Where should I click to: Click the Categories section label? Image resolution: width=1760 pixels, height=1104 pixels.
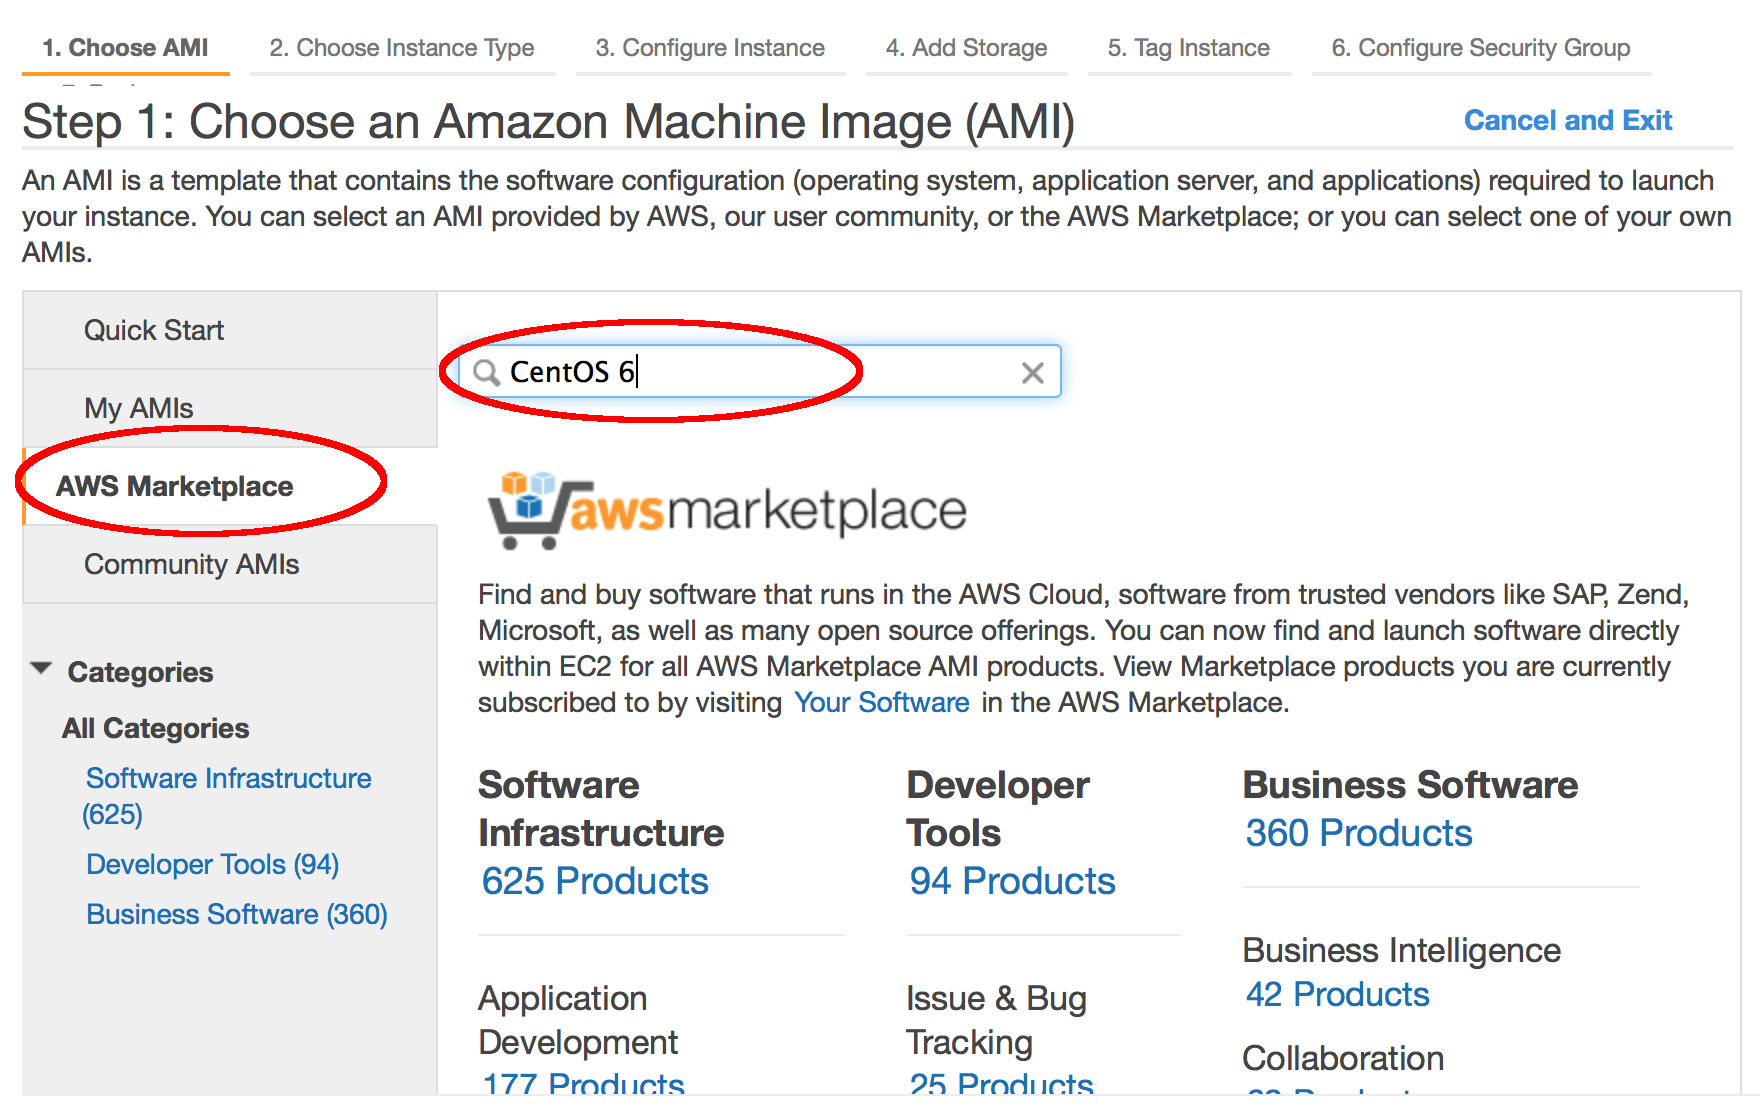coord(140,672)
